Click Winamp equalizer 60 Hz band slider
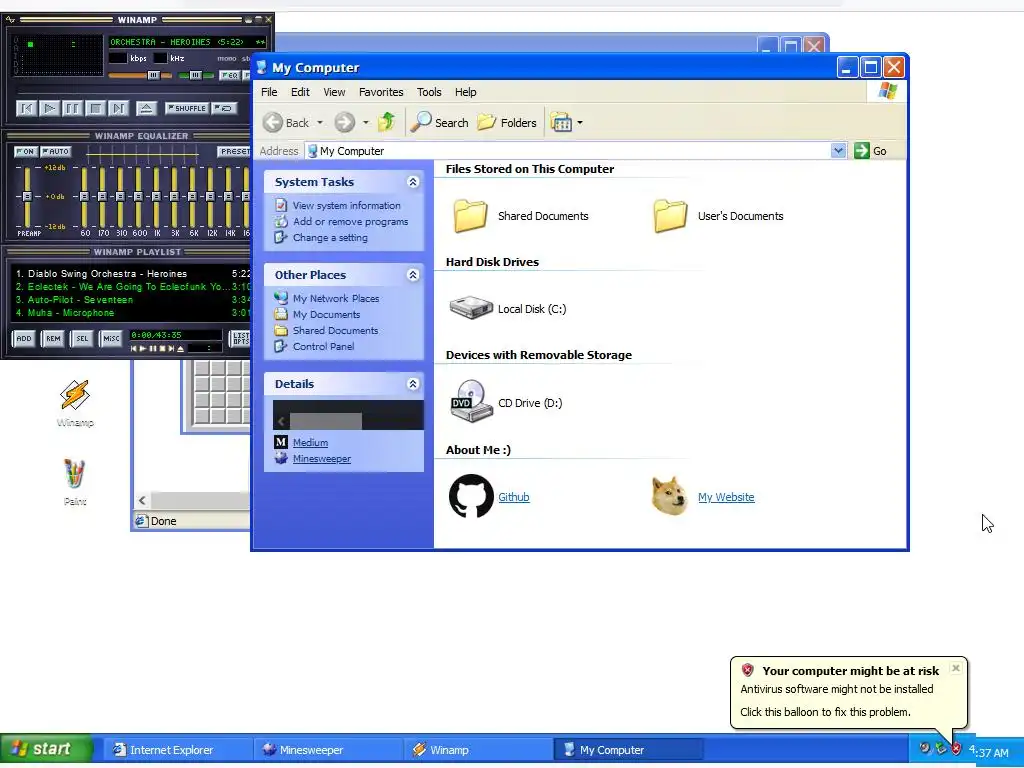Viewport: 1024px width, 768px height. pyautogui.click(x=84, y=196)
